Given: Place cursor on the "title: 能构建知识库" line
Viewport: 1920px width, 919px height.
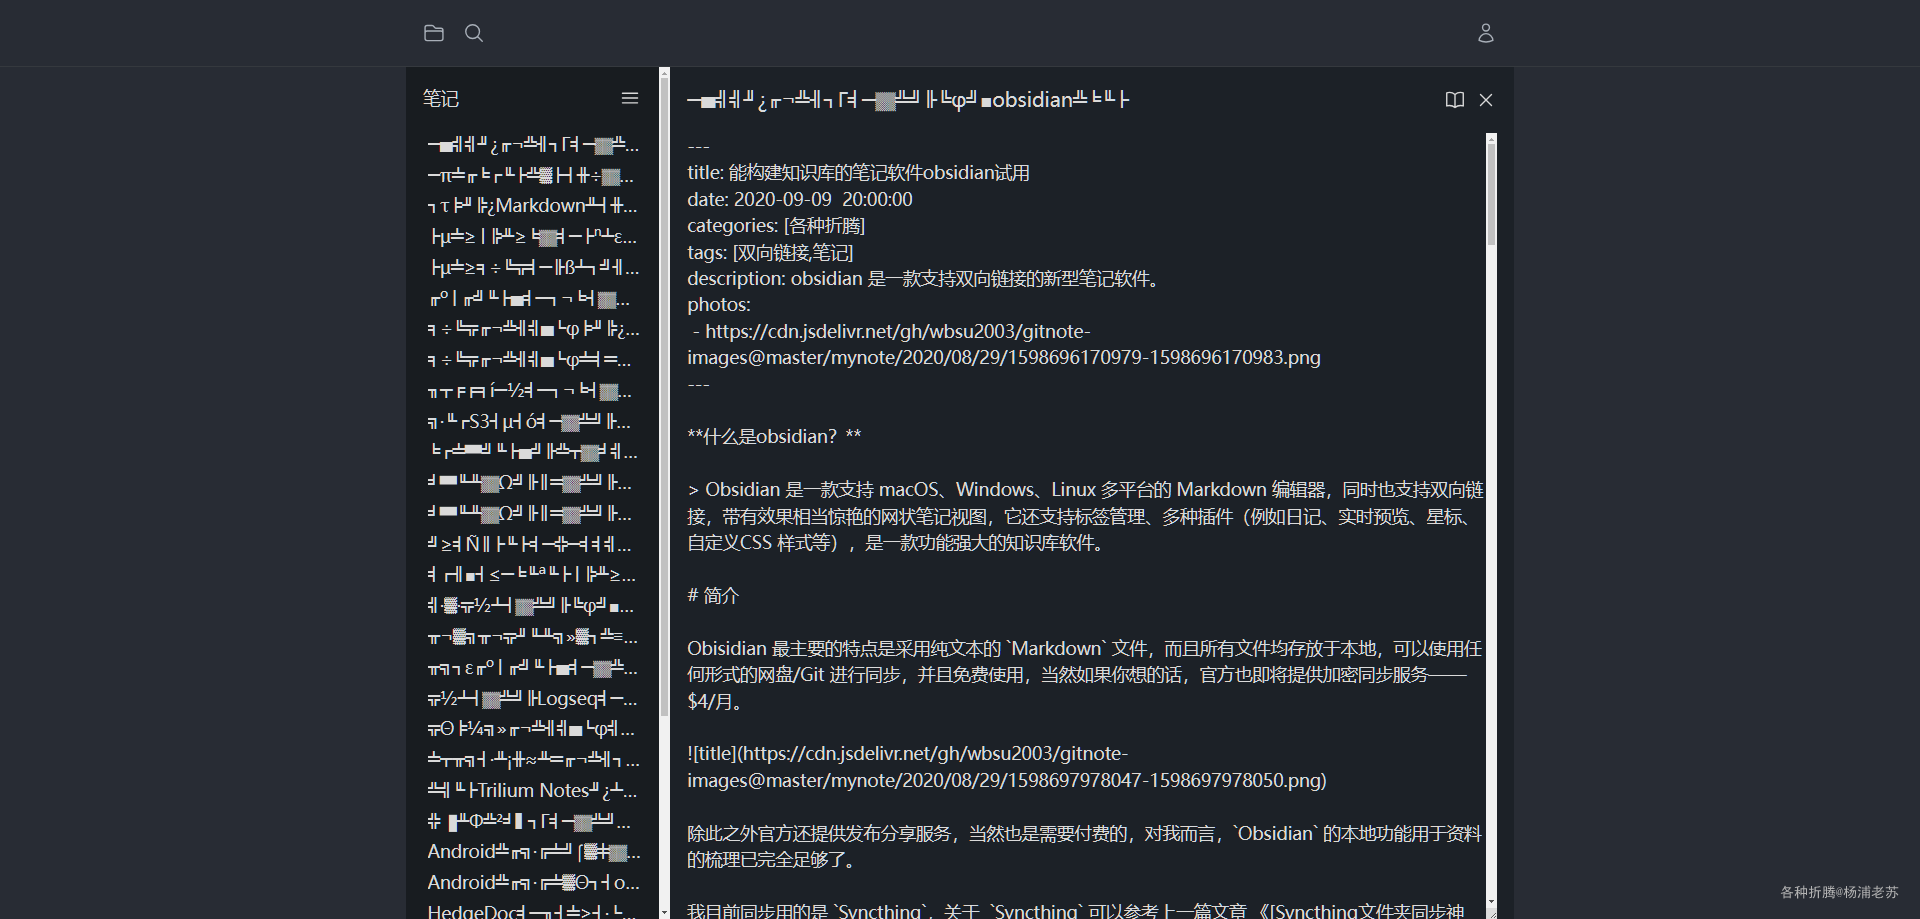Looking at the screenshot, I should point(858,173).
